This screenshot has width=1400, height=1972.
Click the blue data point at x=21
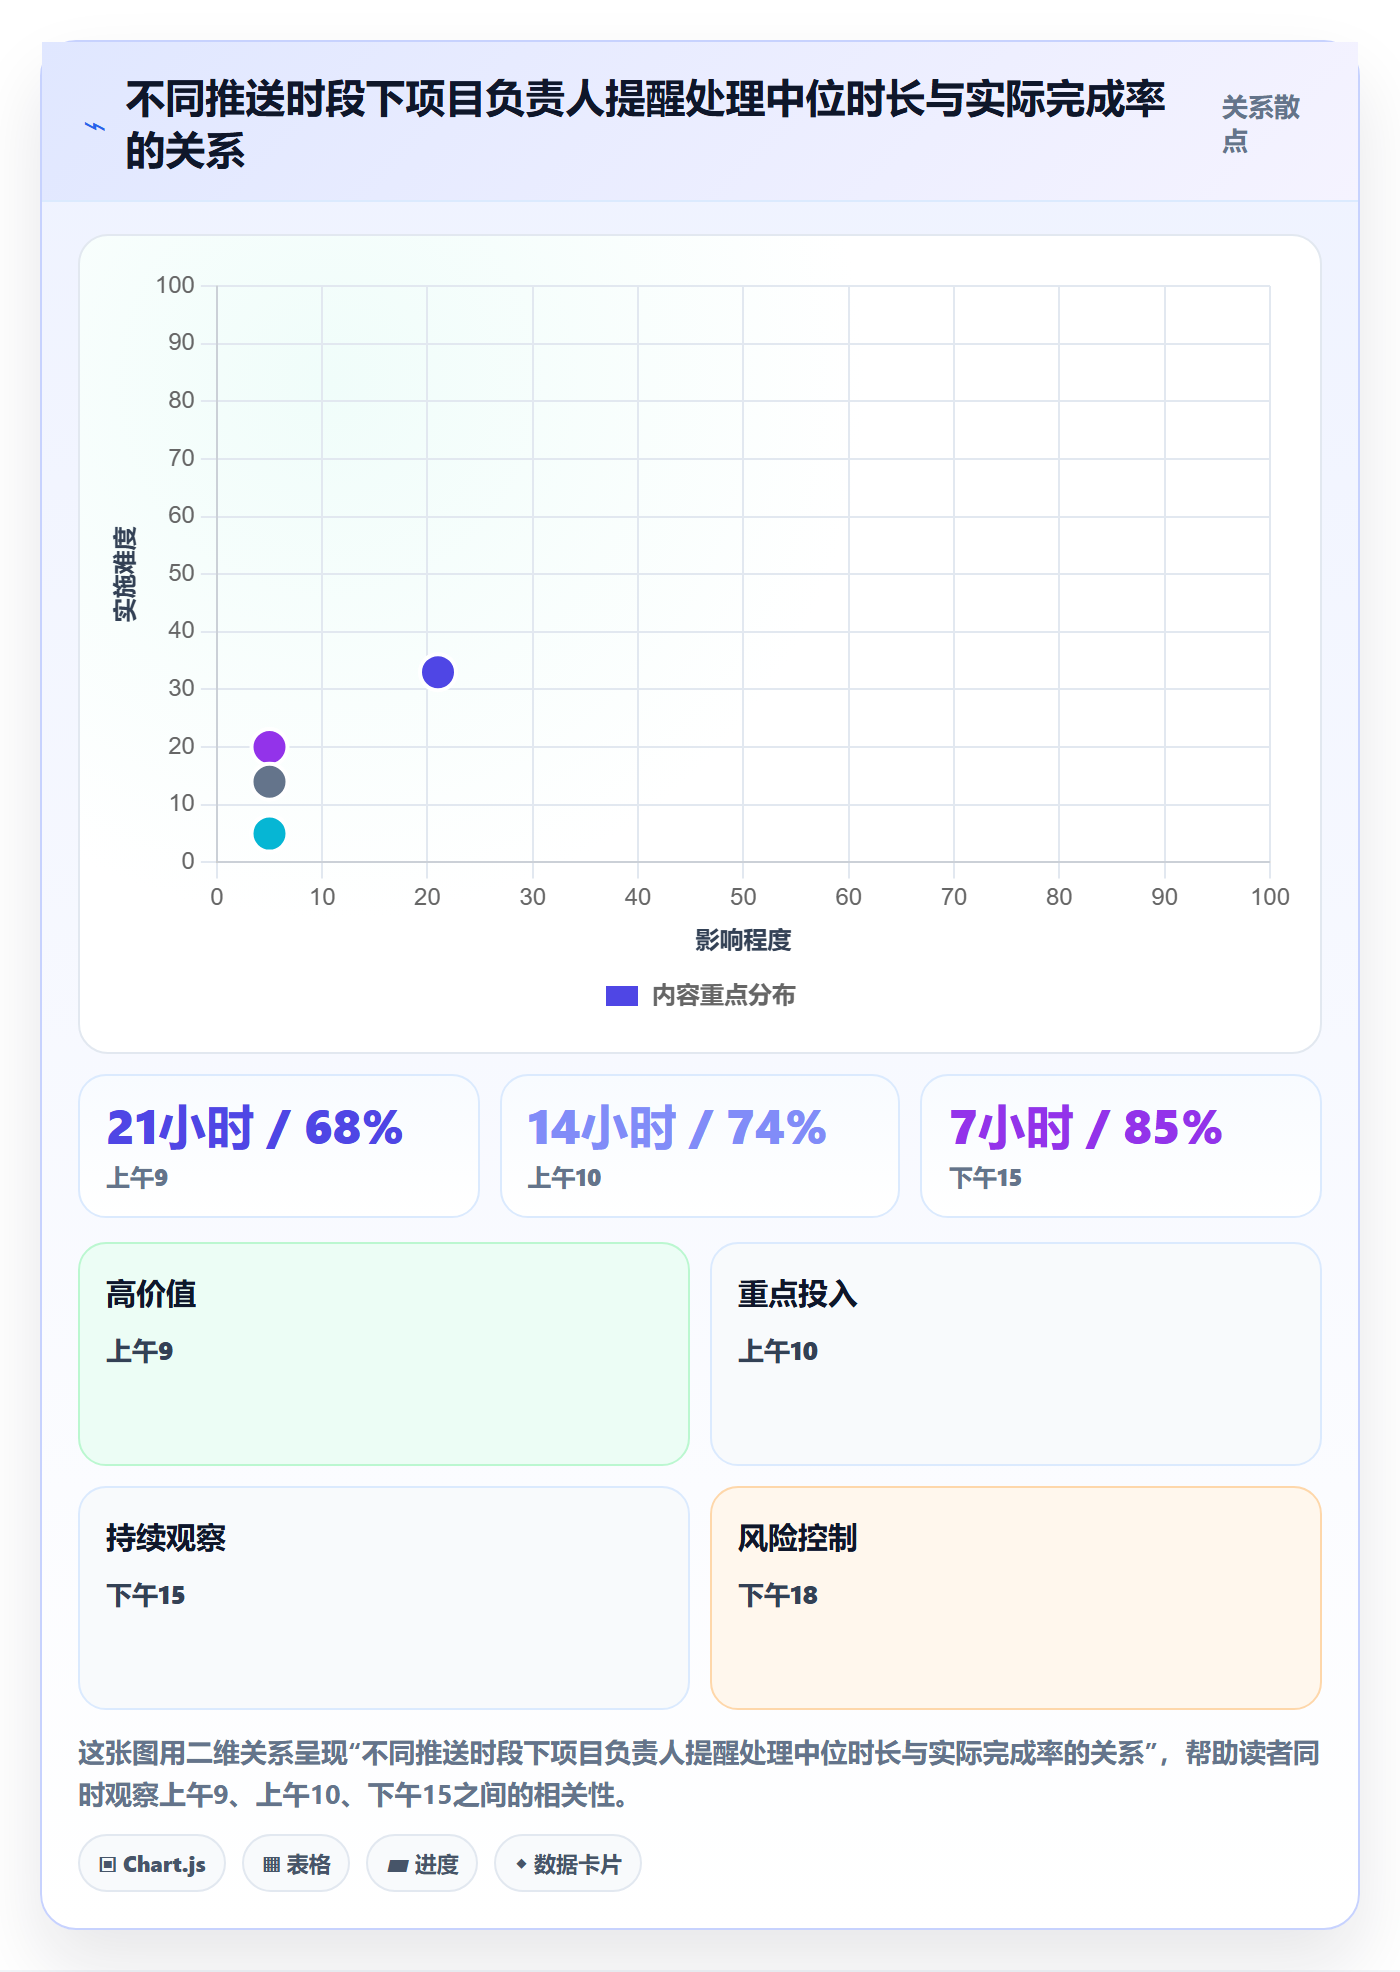(x=438, y=672)
